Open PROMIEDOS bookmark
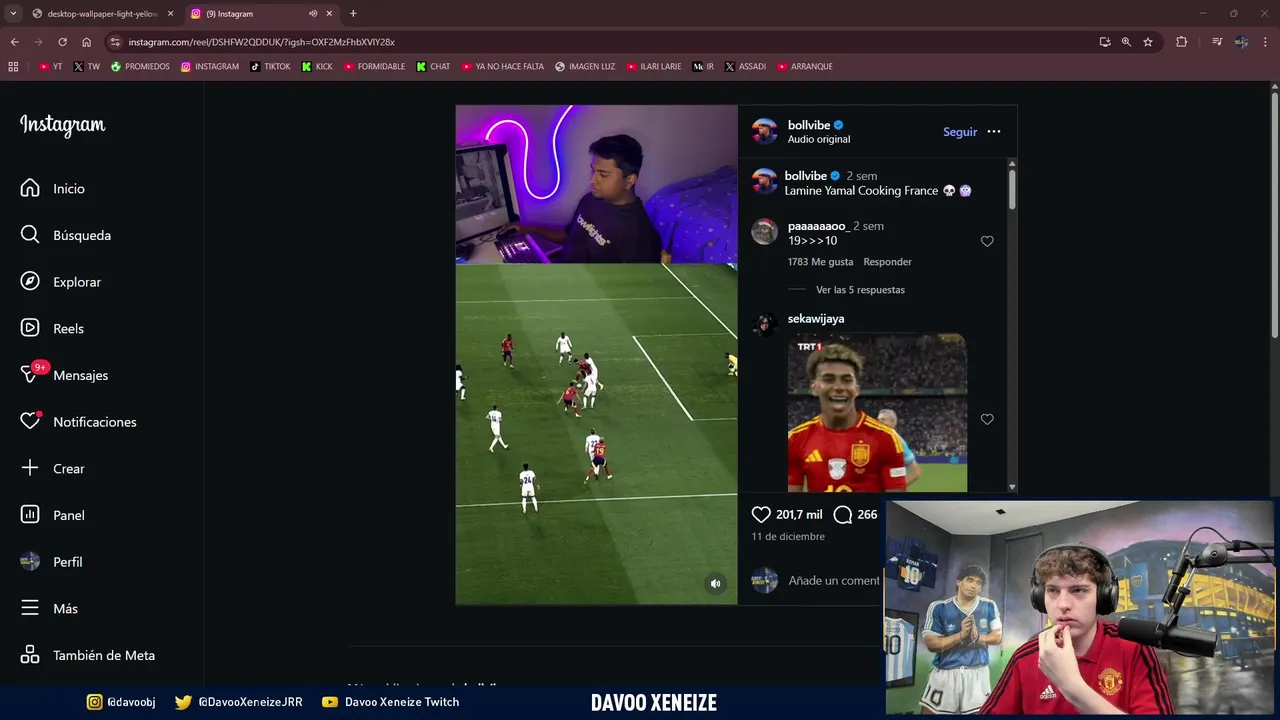This screenshot has width=1280, height=720. 140,67
